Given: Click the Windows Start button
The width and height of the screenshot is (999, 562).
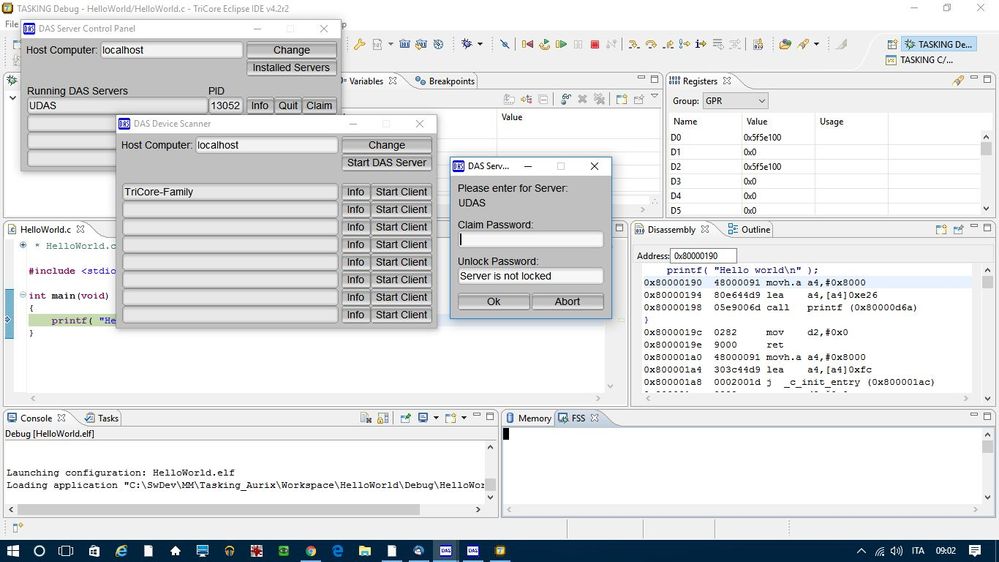Looking at the screenshot, I should coord(13,551).
